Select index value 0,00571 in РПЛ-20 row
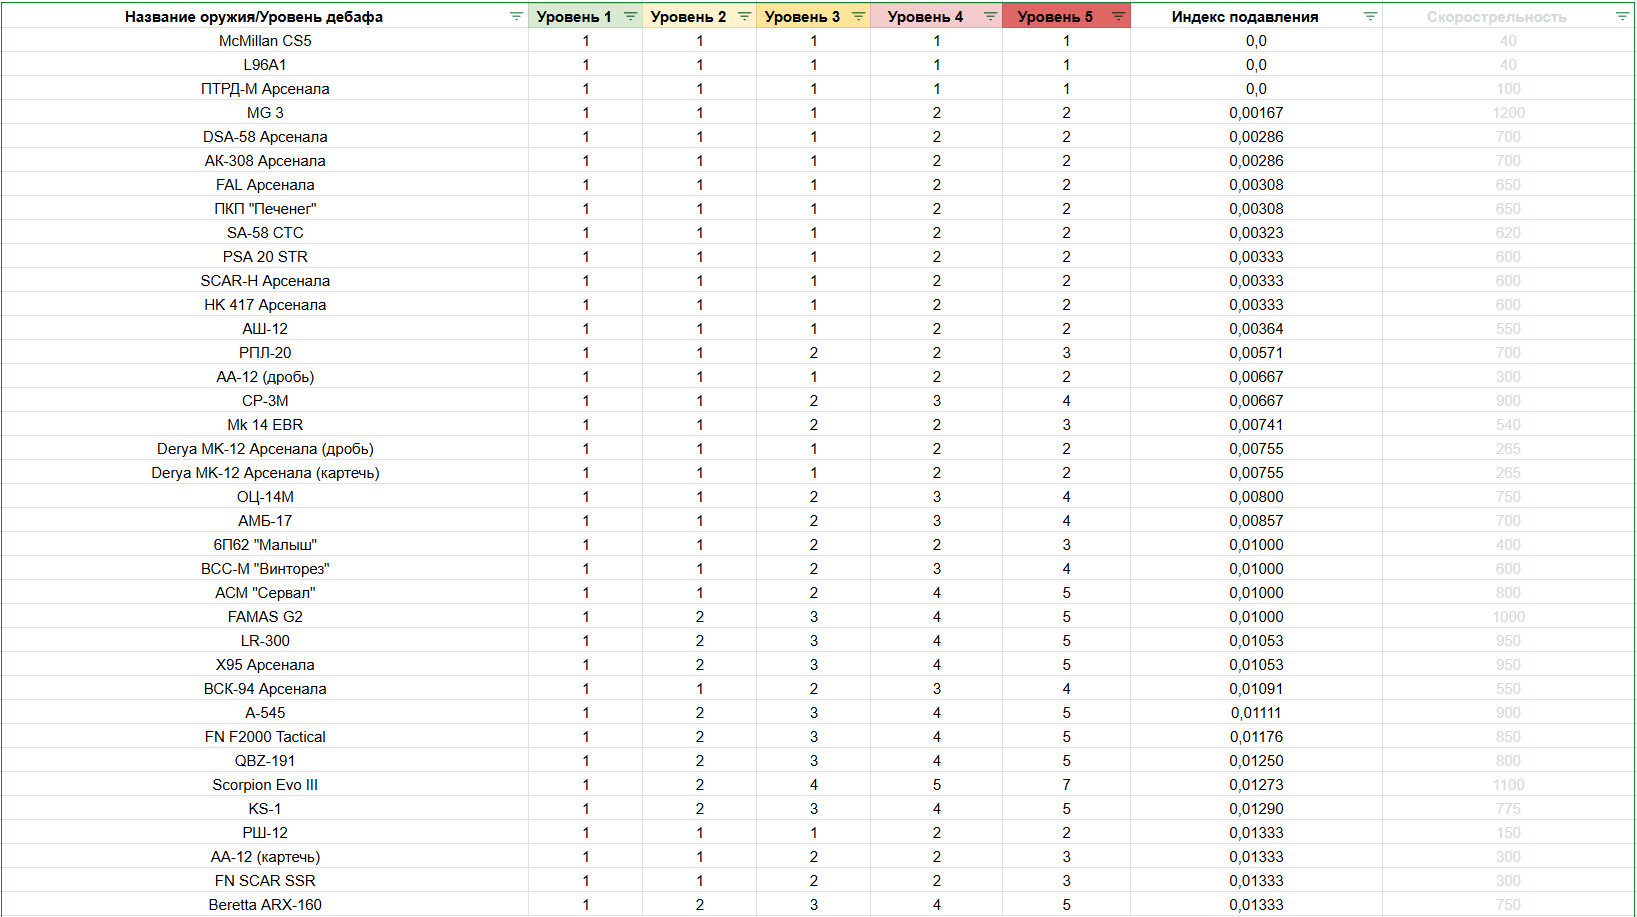 pos(1256,353)
